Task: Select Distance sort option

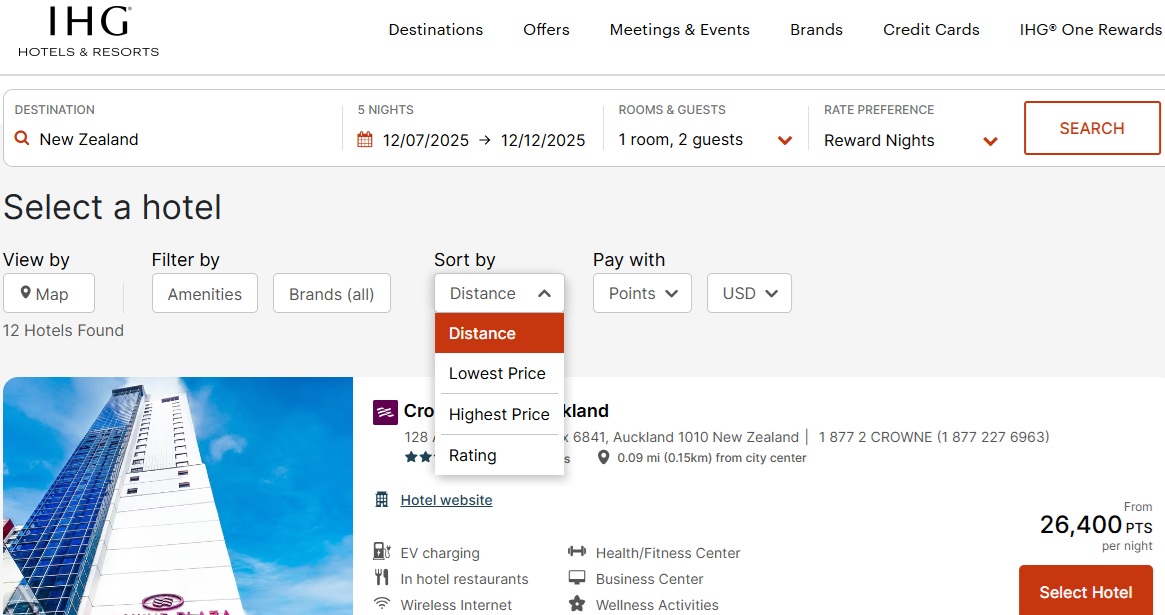Action: (x=499, y=333)
